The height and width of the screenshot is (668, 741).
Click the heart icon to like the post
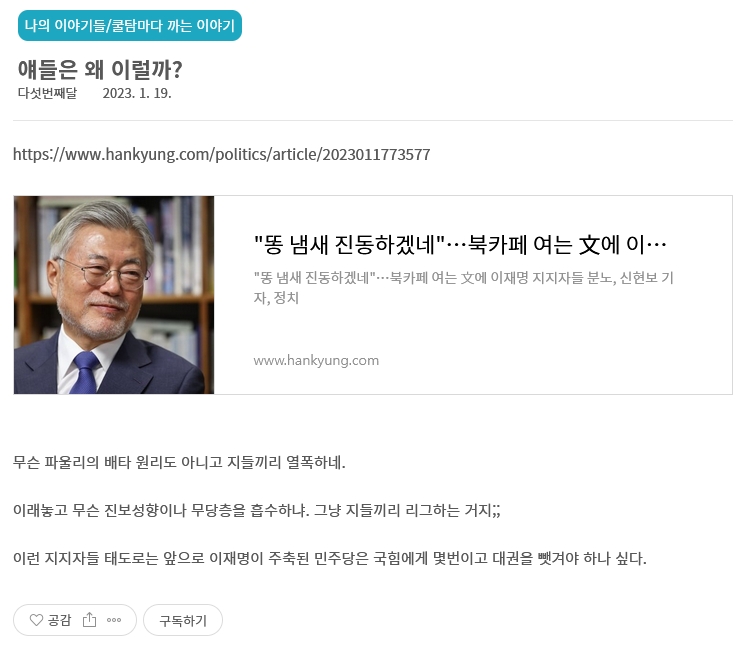point(36,620)
